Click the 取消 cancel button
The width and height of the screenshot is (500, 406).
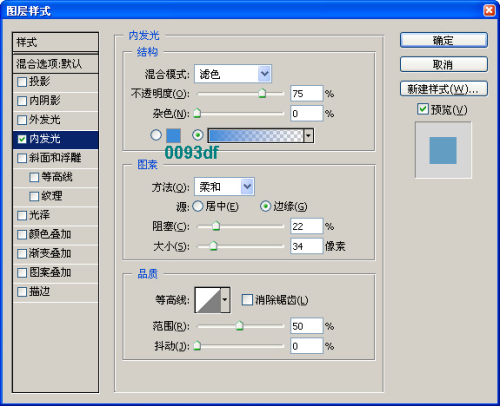(444, 64)
